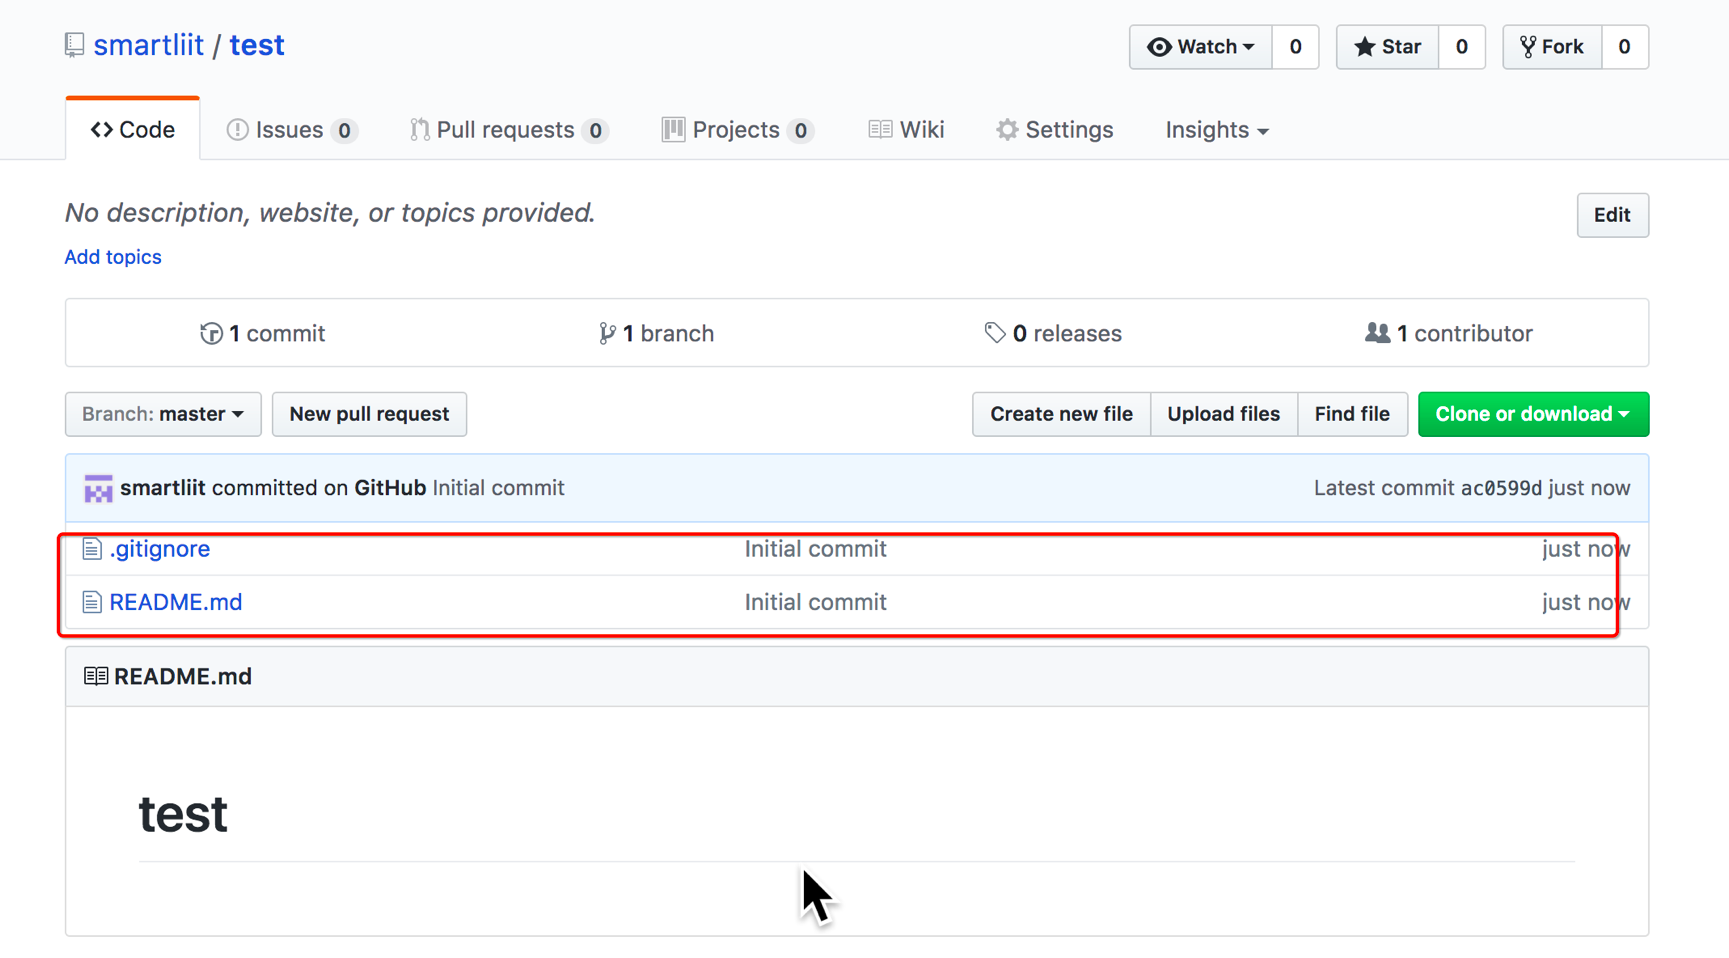Open the README.md file link in the file list

coord(176,602)
